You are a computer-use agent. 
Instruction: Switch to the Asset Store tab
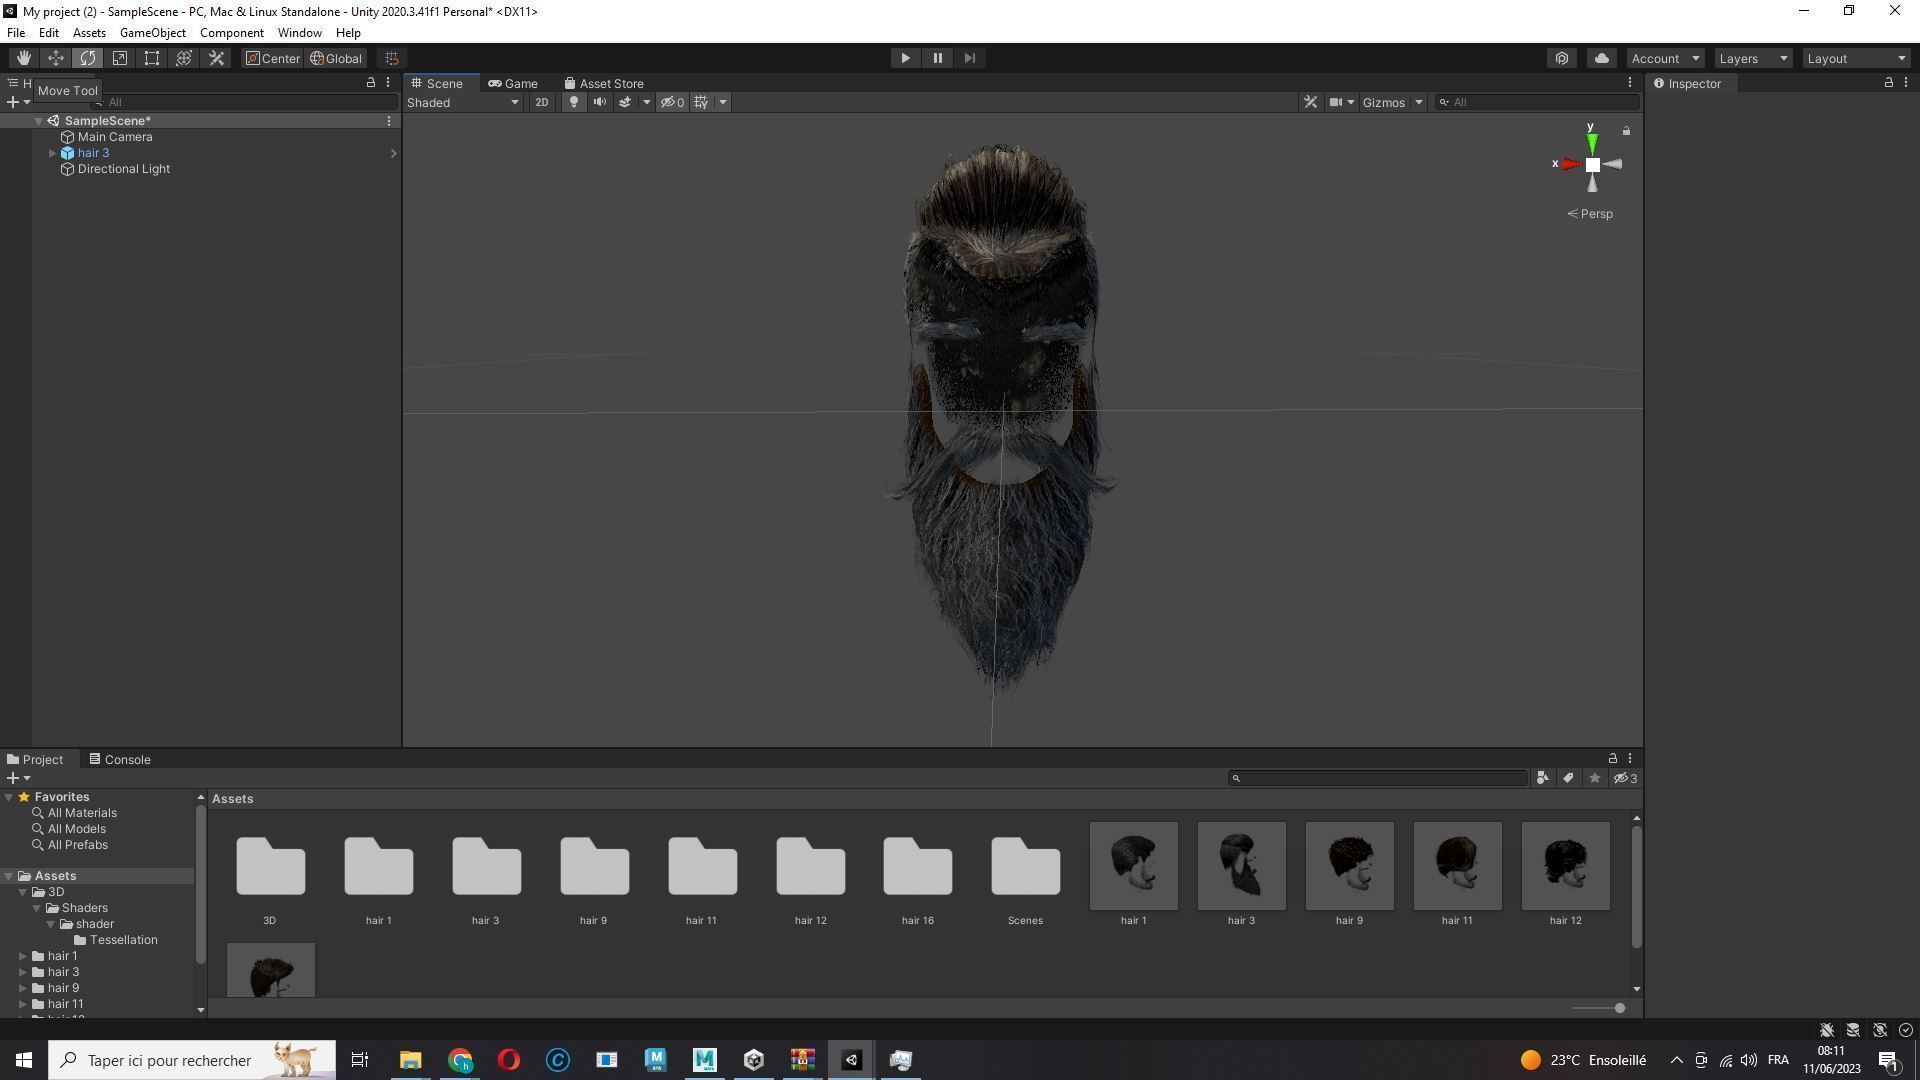click(604, 83)
